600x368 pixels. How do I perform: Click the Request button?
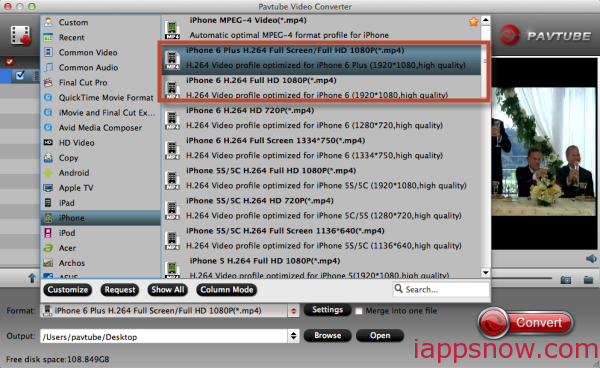120,290
